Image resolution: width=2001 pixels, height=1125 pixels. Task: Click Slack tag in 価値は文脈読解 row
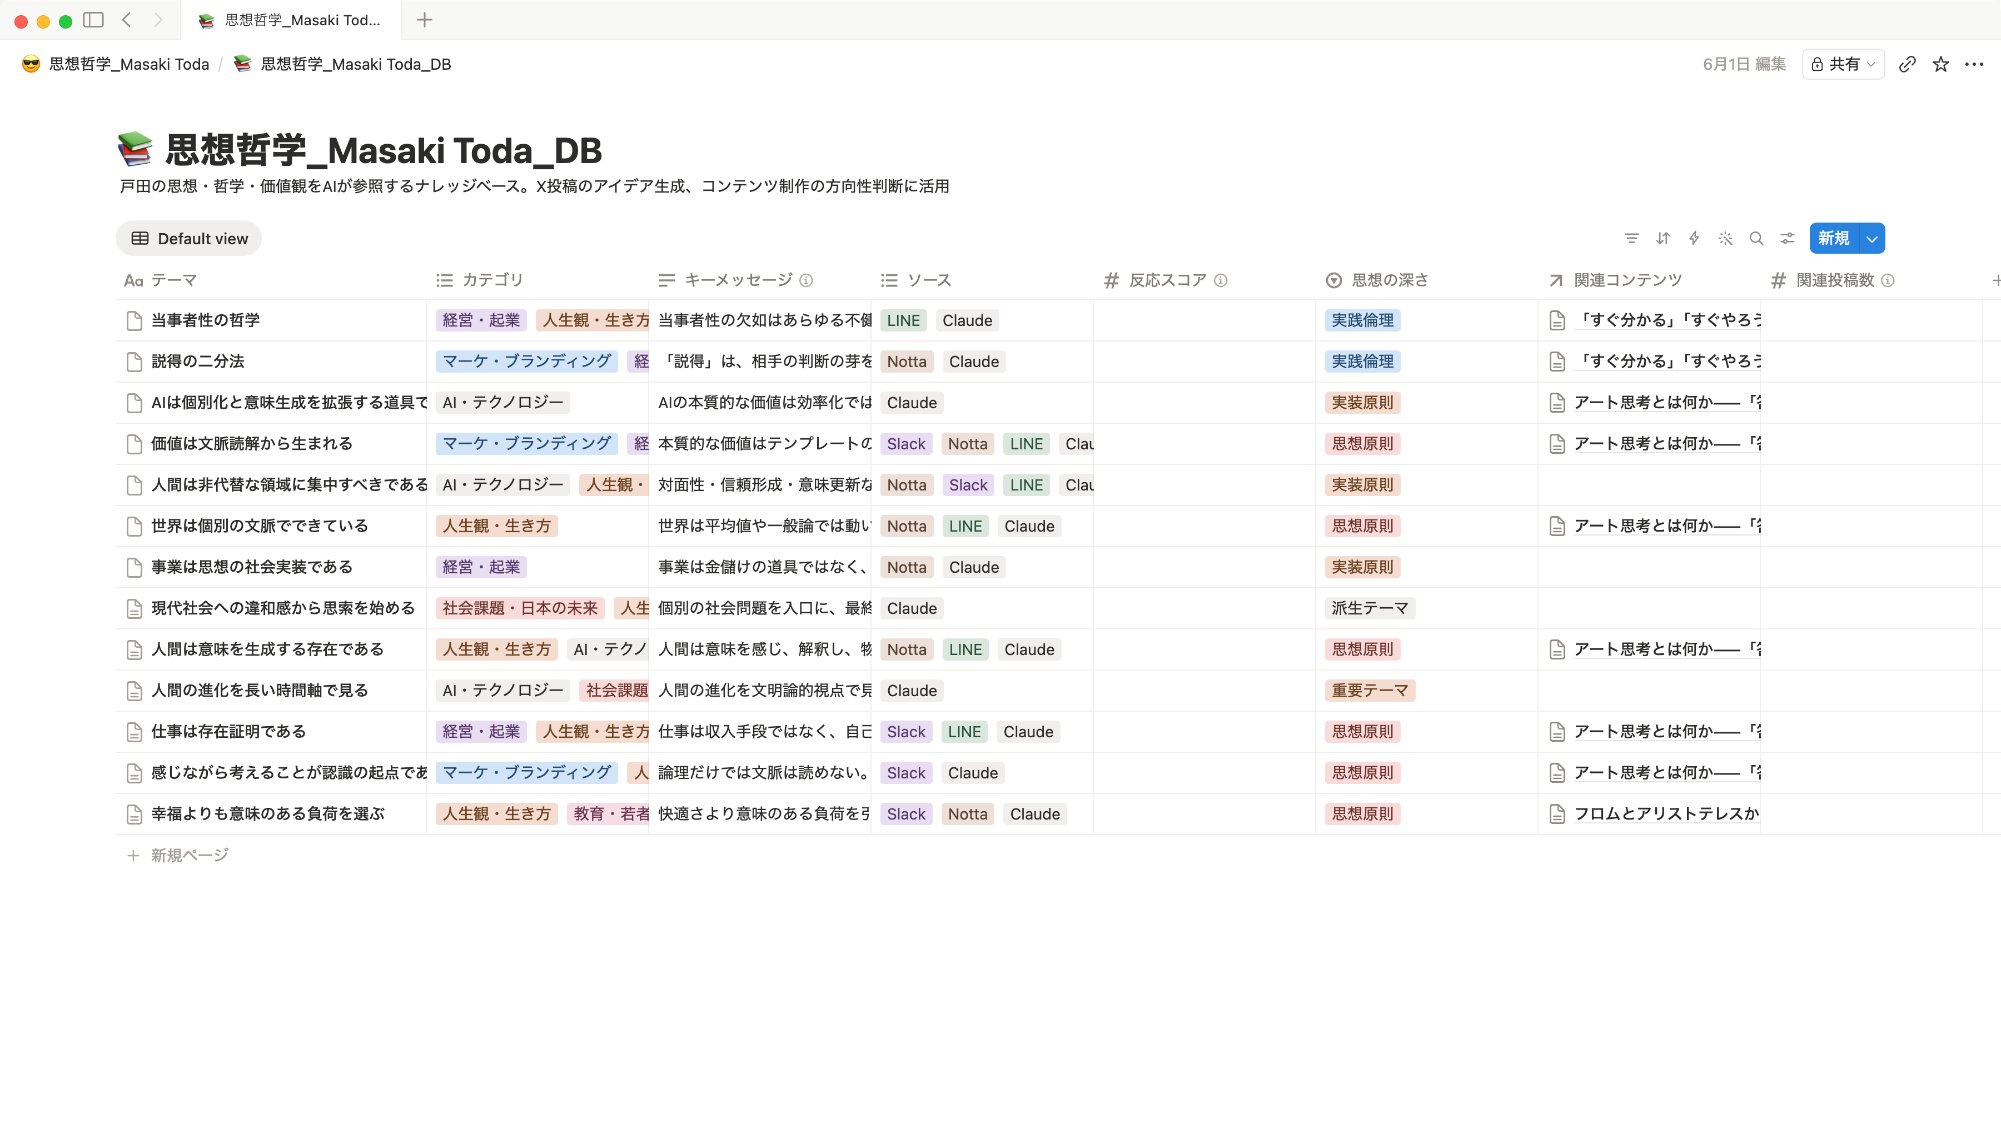[906, 444]
